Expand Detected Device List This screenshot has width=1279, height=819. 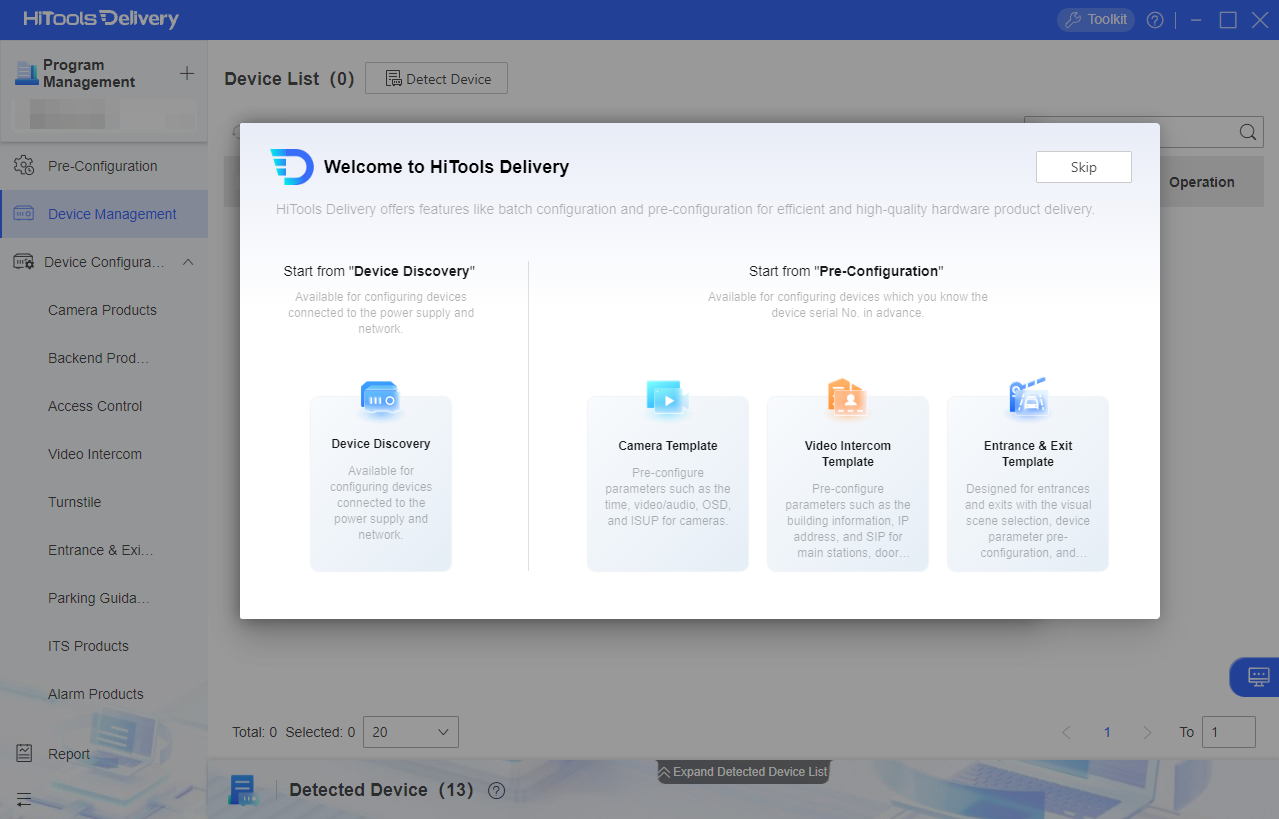pyautogui.click(x=743, y=771)
